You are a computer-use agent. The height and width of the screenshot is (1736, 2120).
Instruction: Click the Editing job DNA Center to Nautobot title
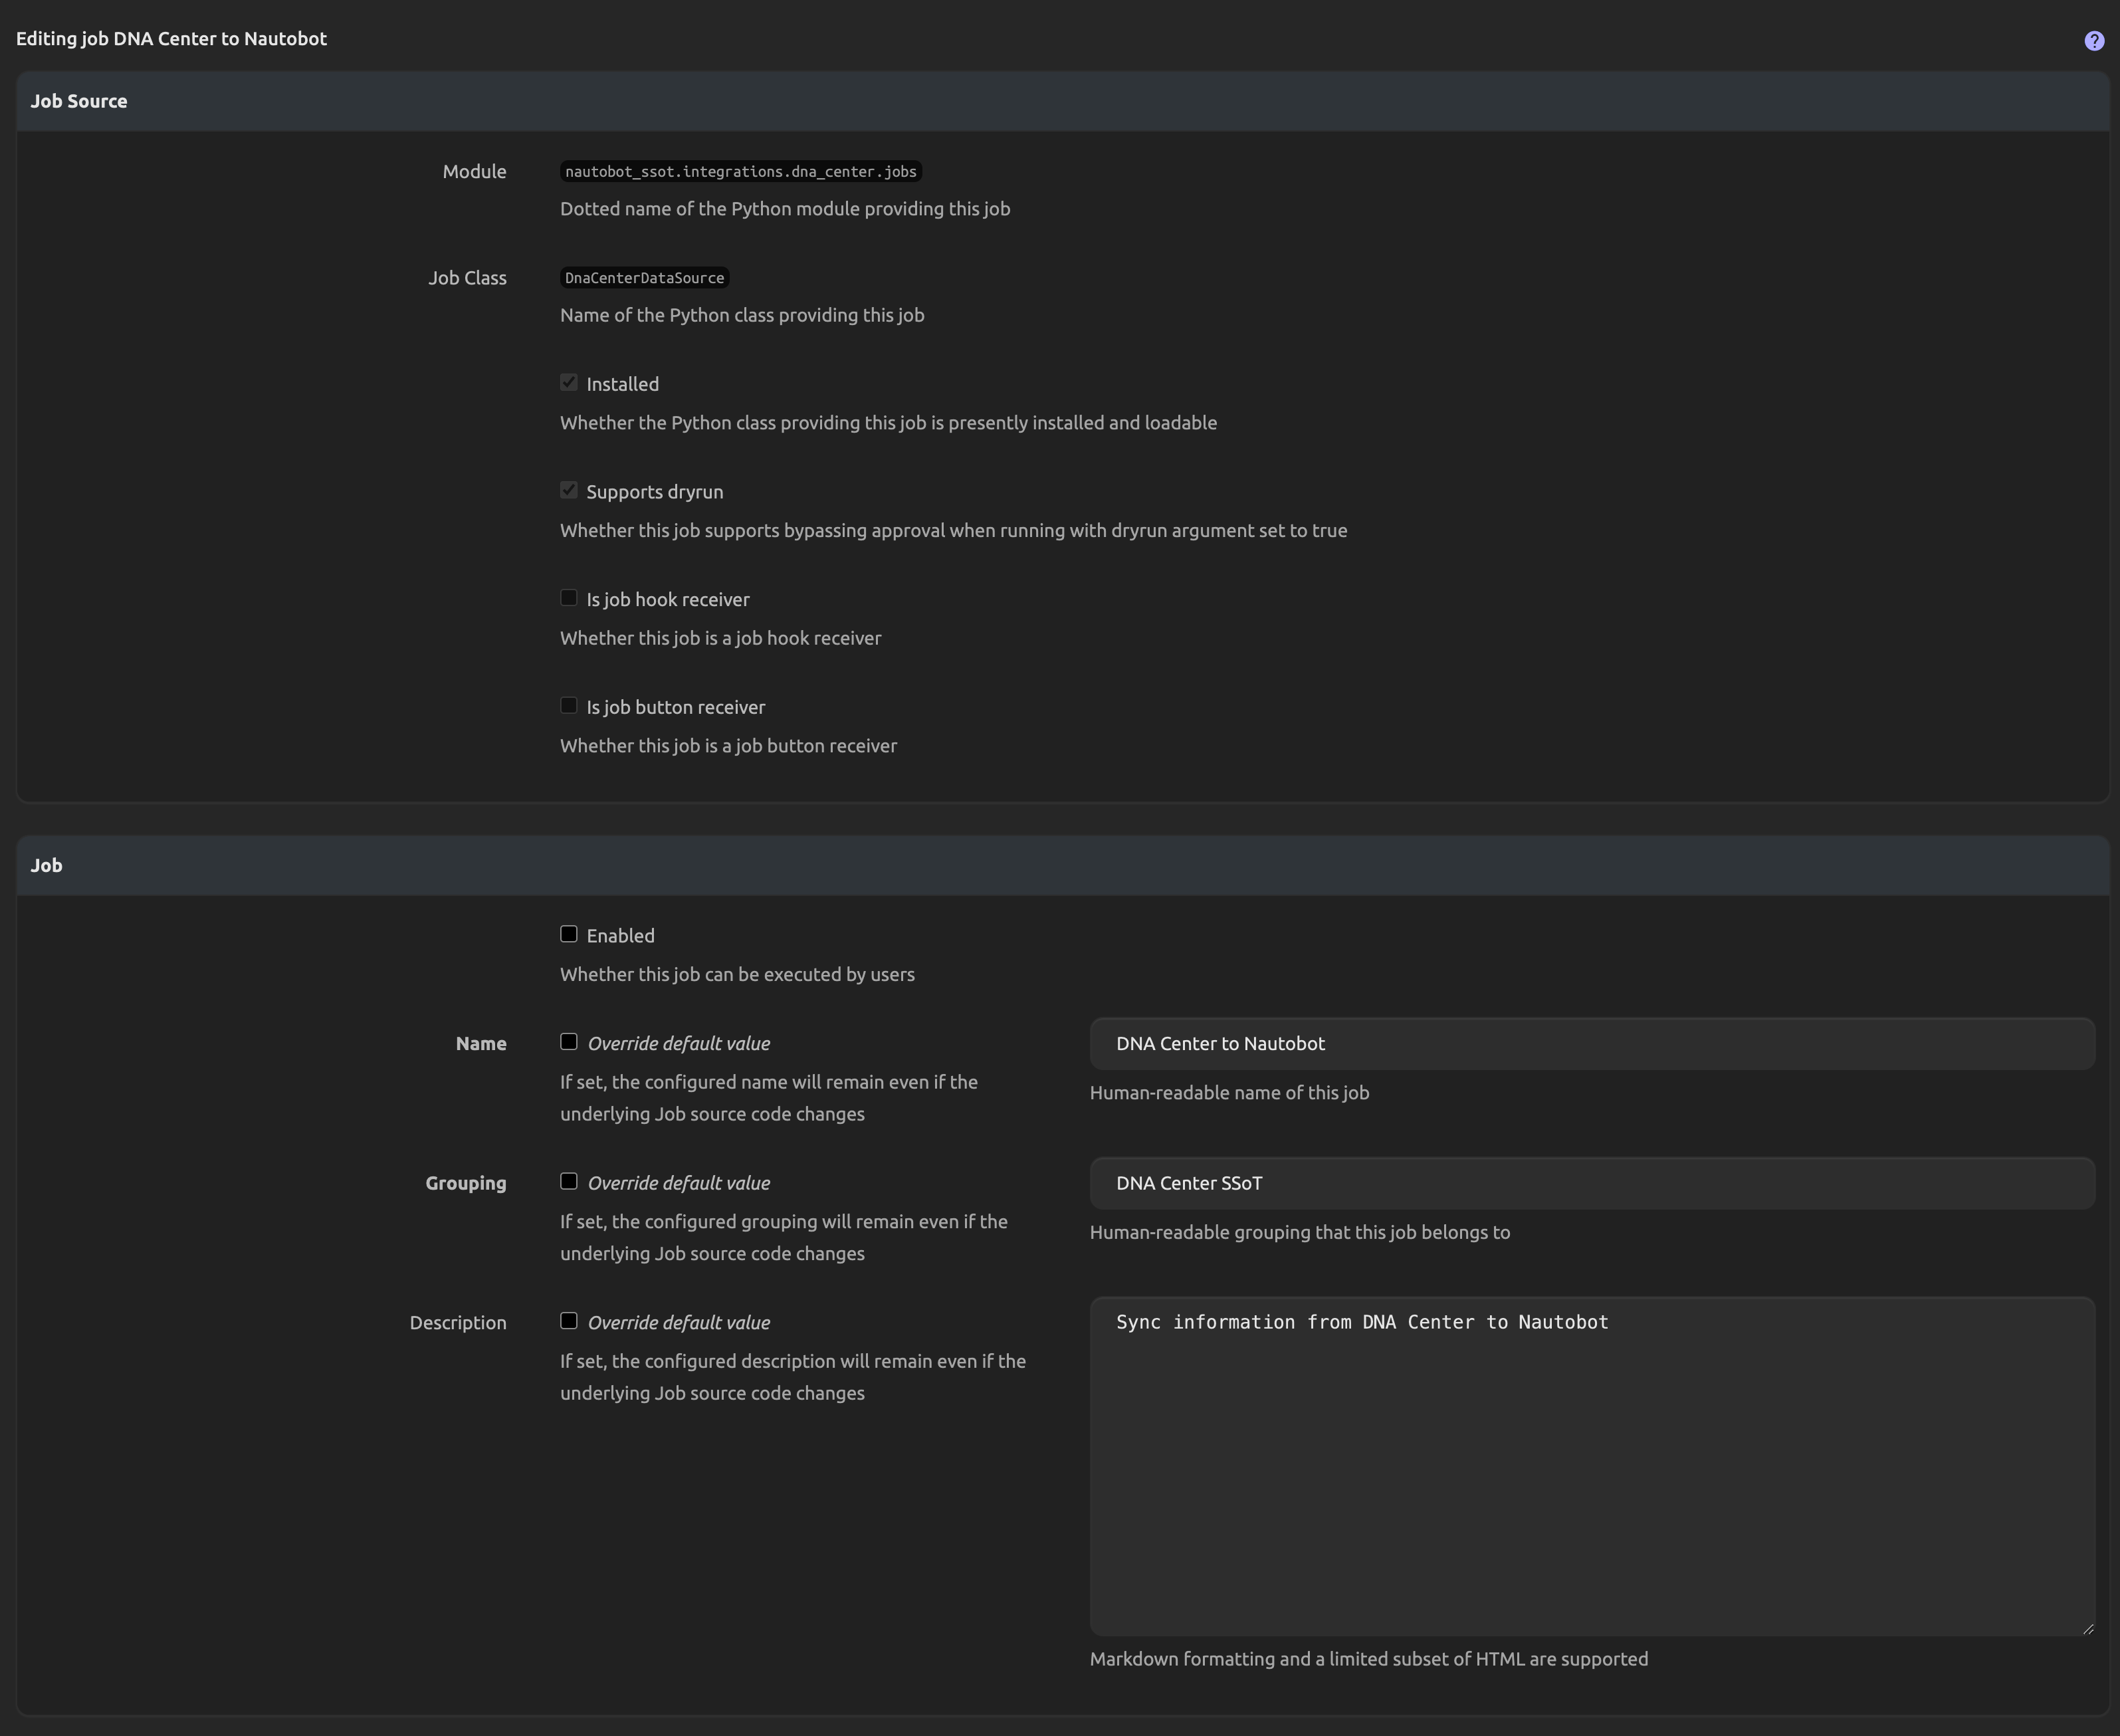171,39
